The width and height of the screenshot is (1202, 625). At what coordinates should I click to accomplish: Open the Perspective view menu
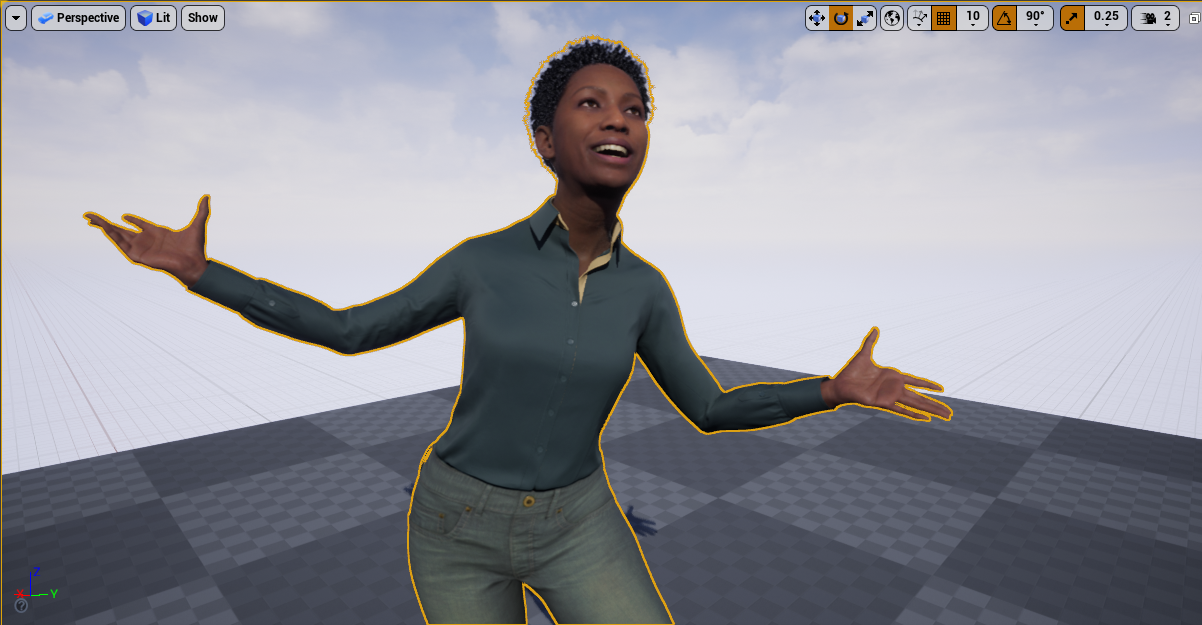pyautogui.click(x=78, y=17)
